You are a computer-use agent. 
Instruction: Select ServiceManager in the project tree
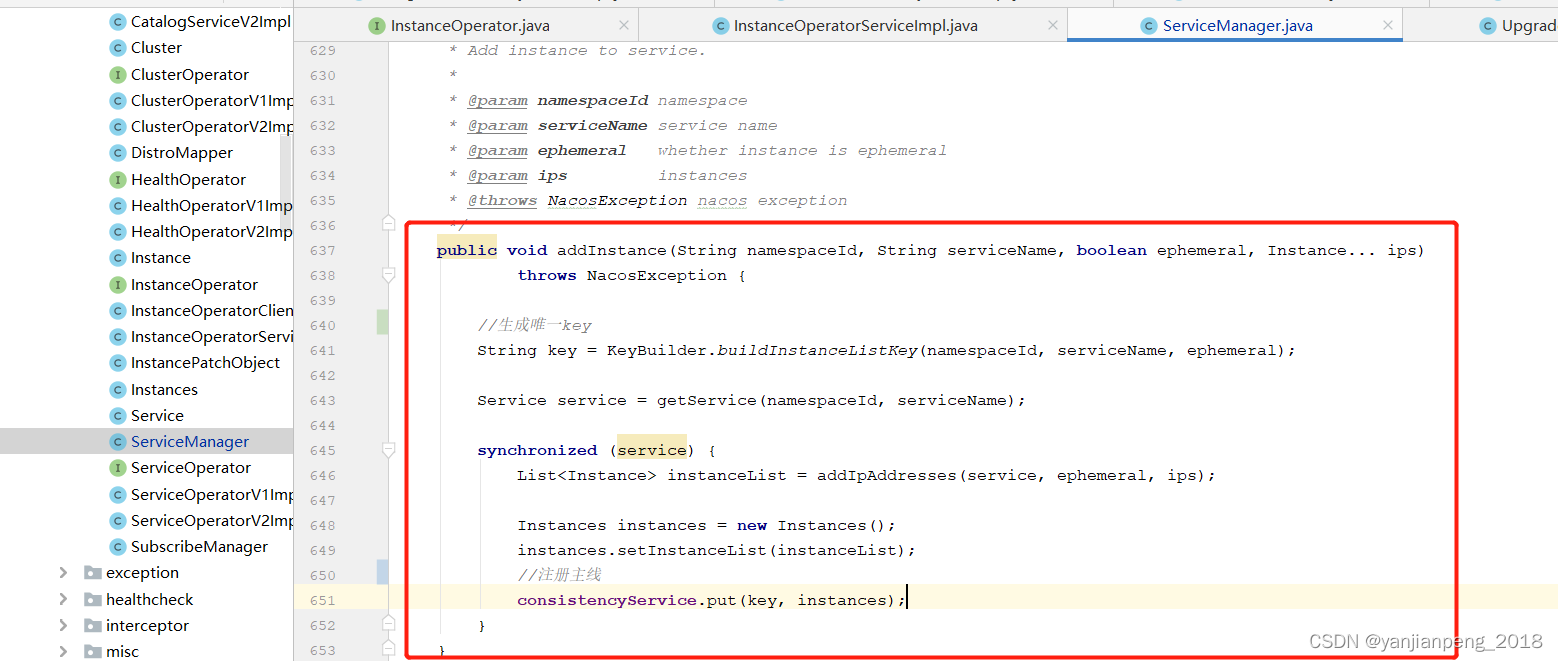pos(189,441)
